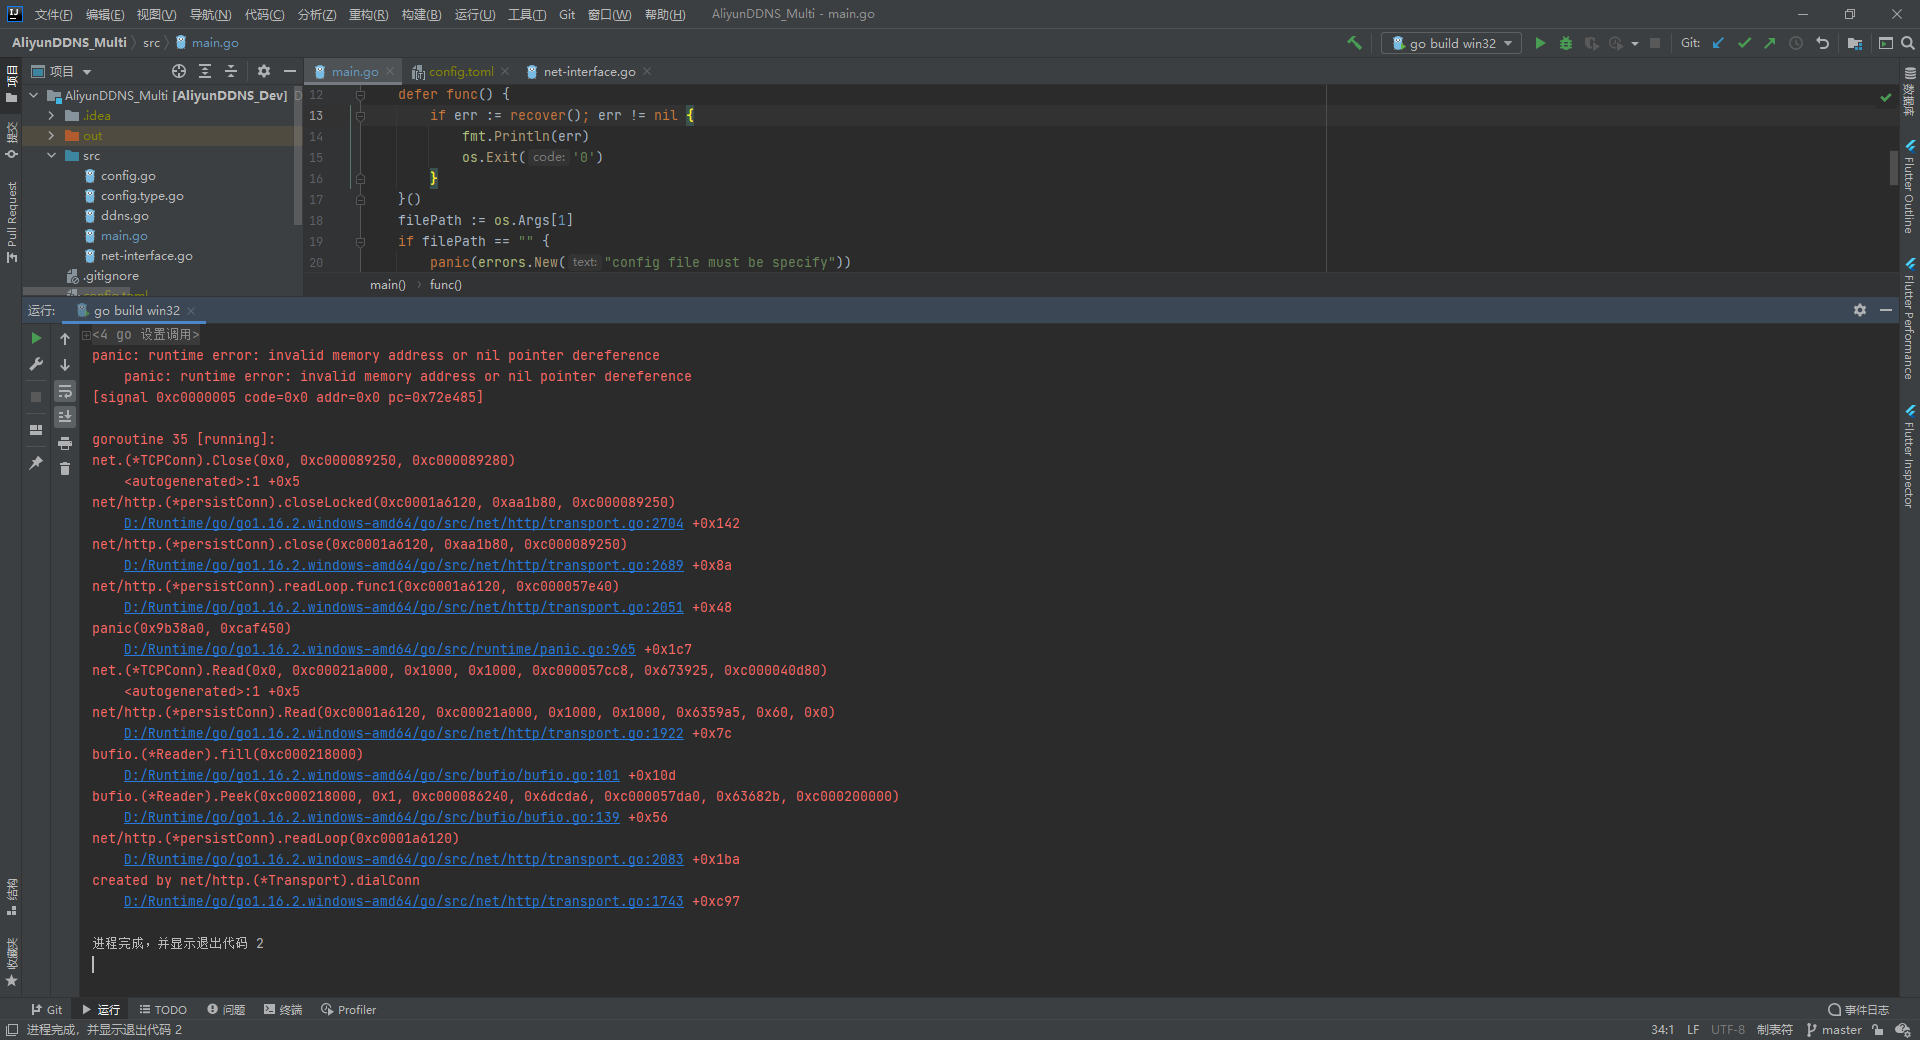Collapse the src folder
Viewport: 1920px width, 1040px height.
[51, 156]
